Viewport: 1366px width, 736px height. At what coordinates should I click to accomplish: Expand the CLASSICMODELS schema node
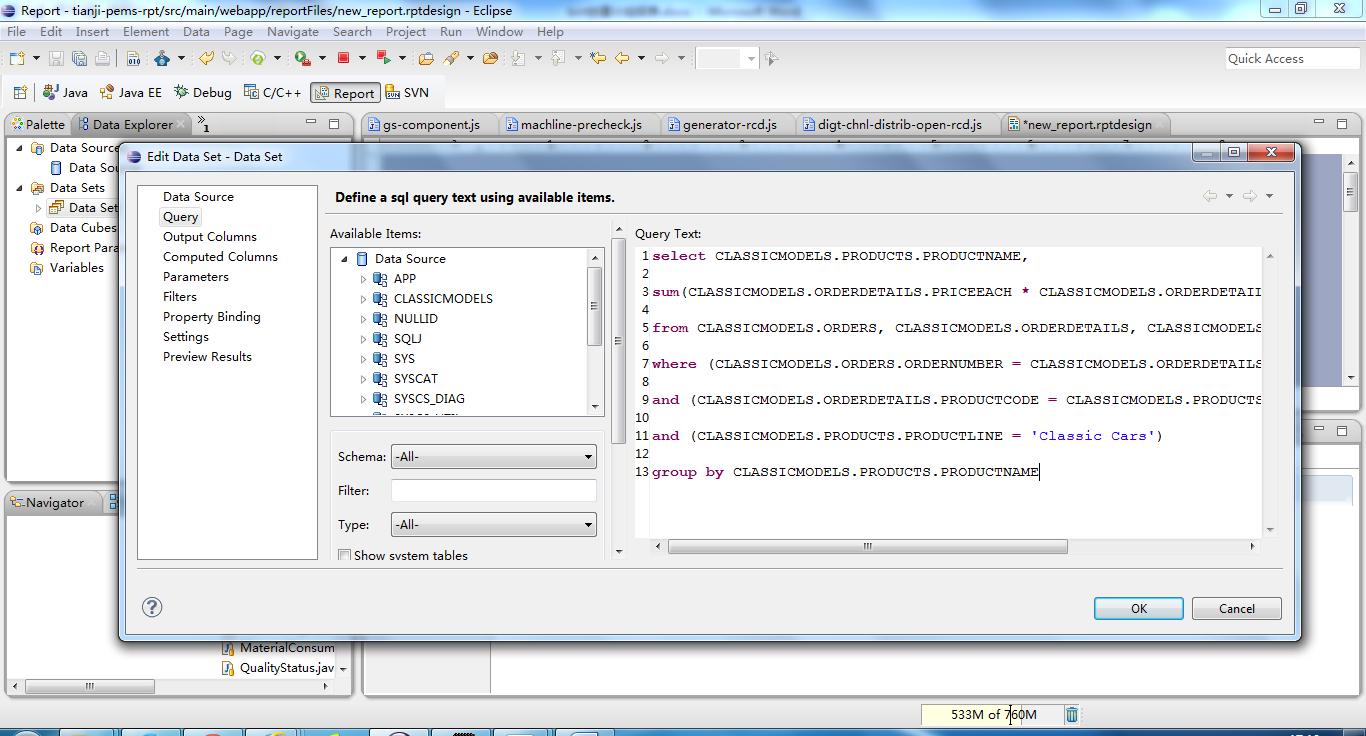(364, 299)
